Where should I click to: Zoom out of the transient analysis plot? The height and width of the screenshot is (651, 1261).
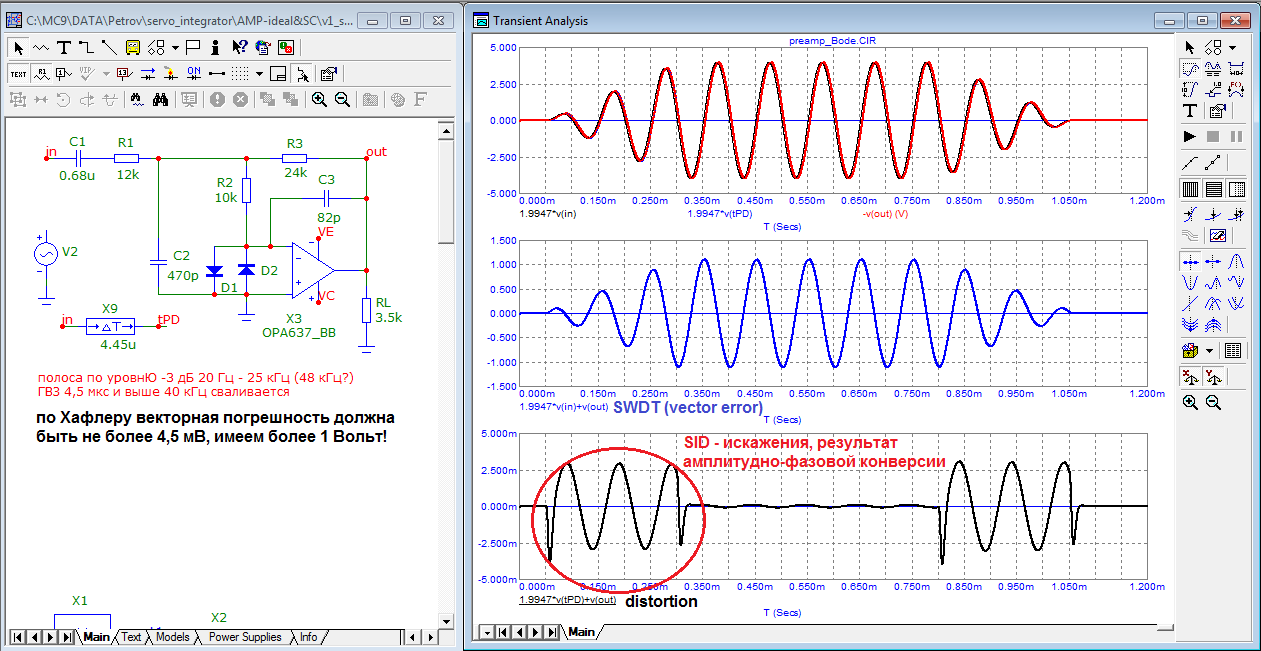pos(1213,402)
